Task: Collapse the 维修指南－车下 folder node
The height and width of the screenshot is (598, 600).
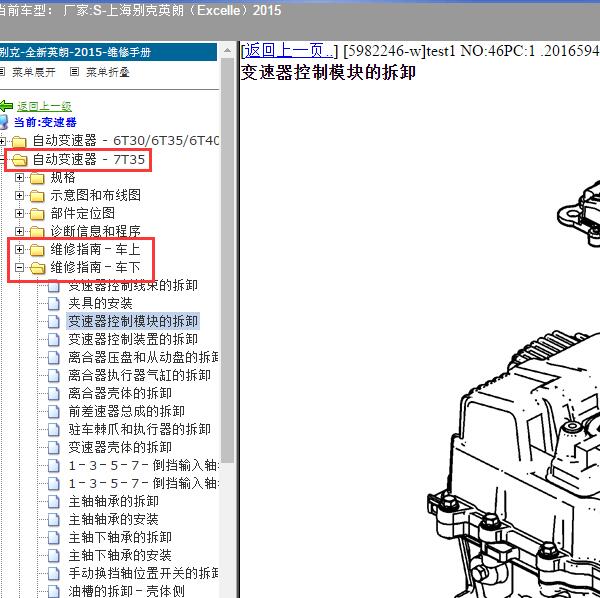Action: click(x=19, y=267)
